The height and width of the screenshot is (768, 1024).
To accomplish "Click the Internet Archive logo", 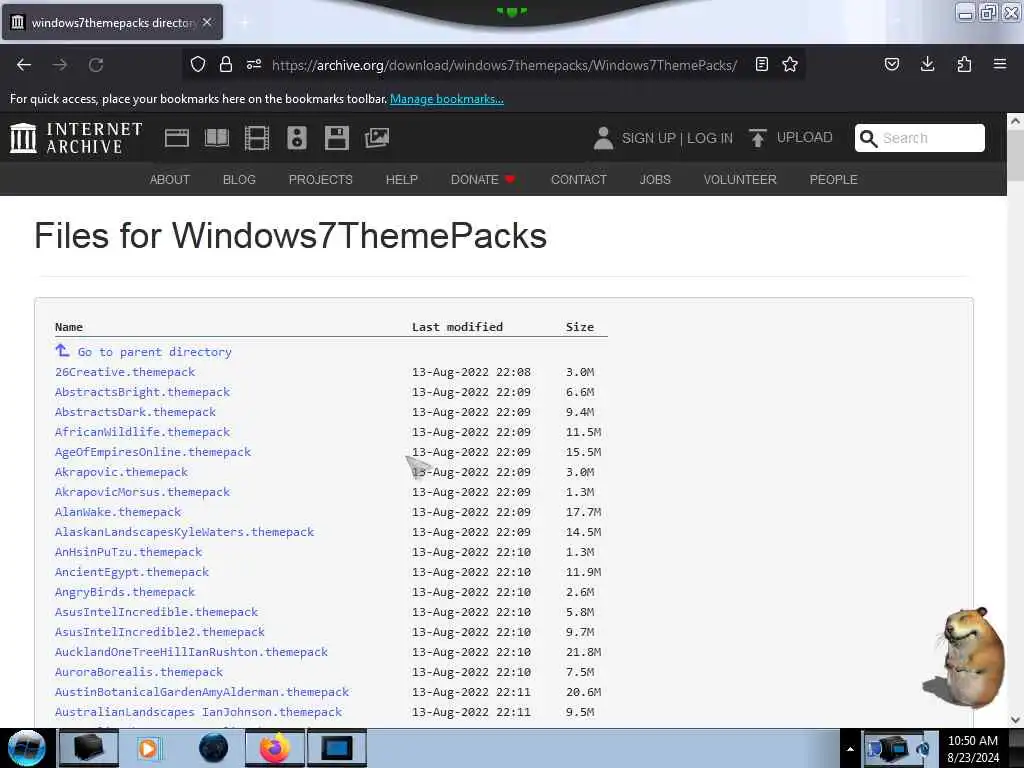I will pos(76,138).
